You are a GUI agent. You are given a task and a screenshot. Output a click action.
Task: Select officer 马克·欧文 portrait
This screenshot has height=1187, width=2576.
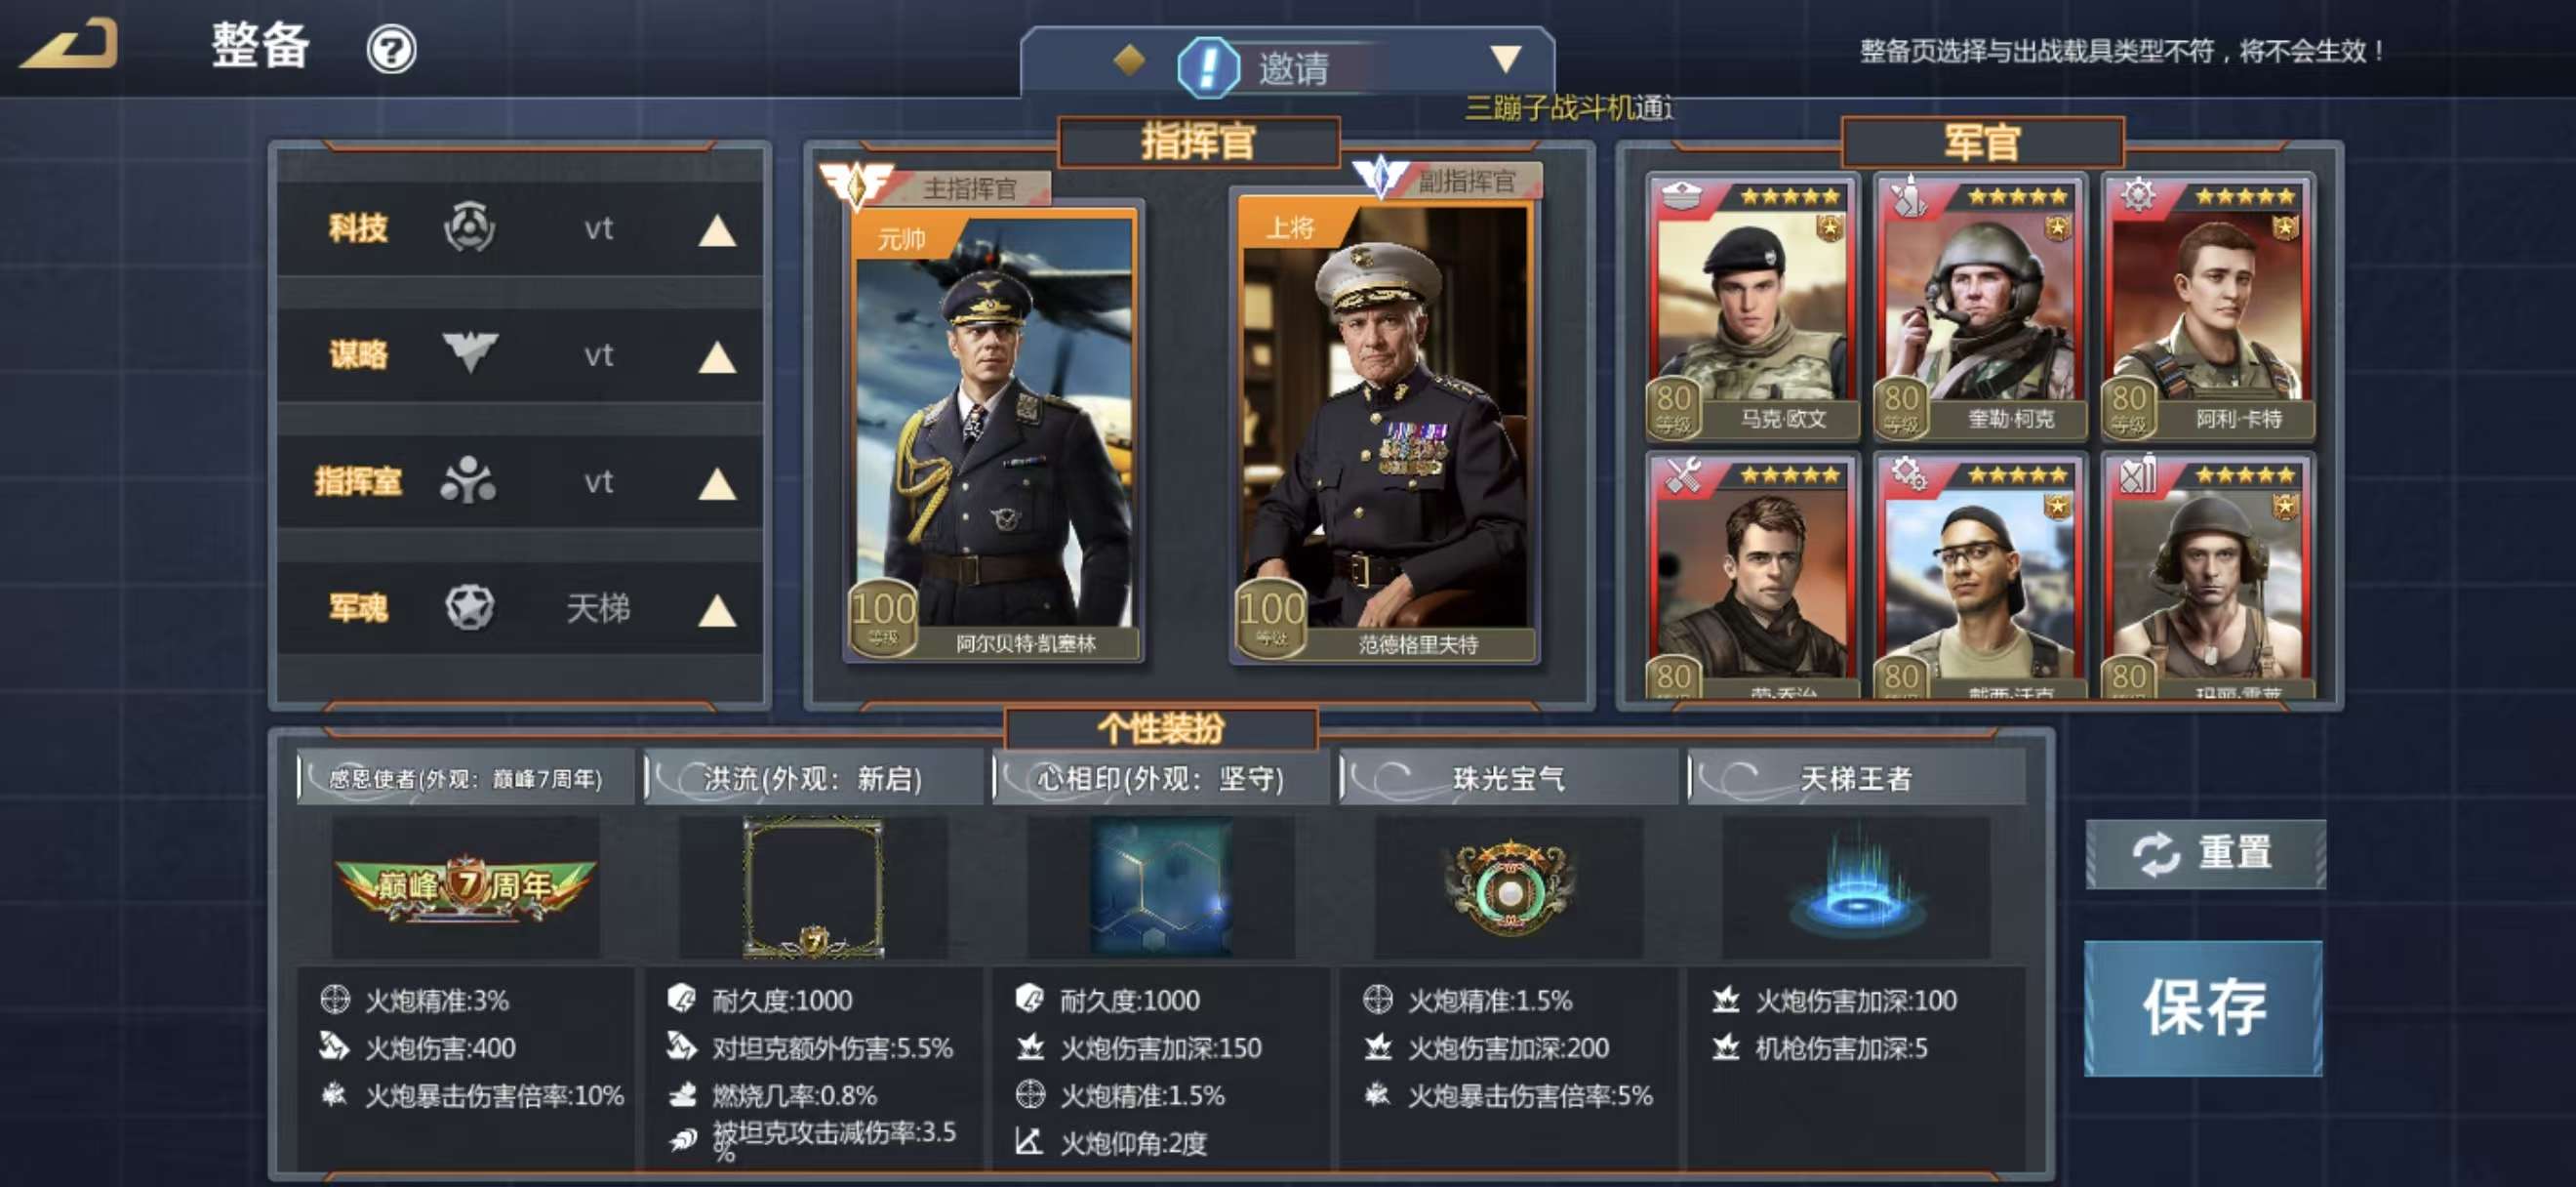(1752, 308)
